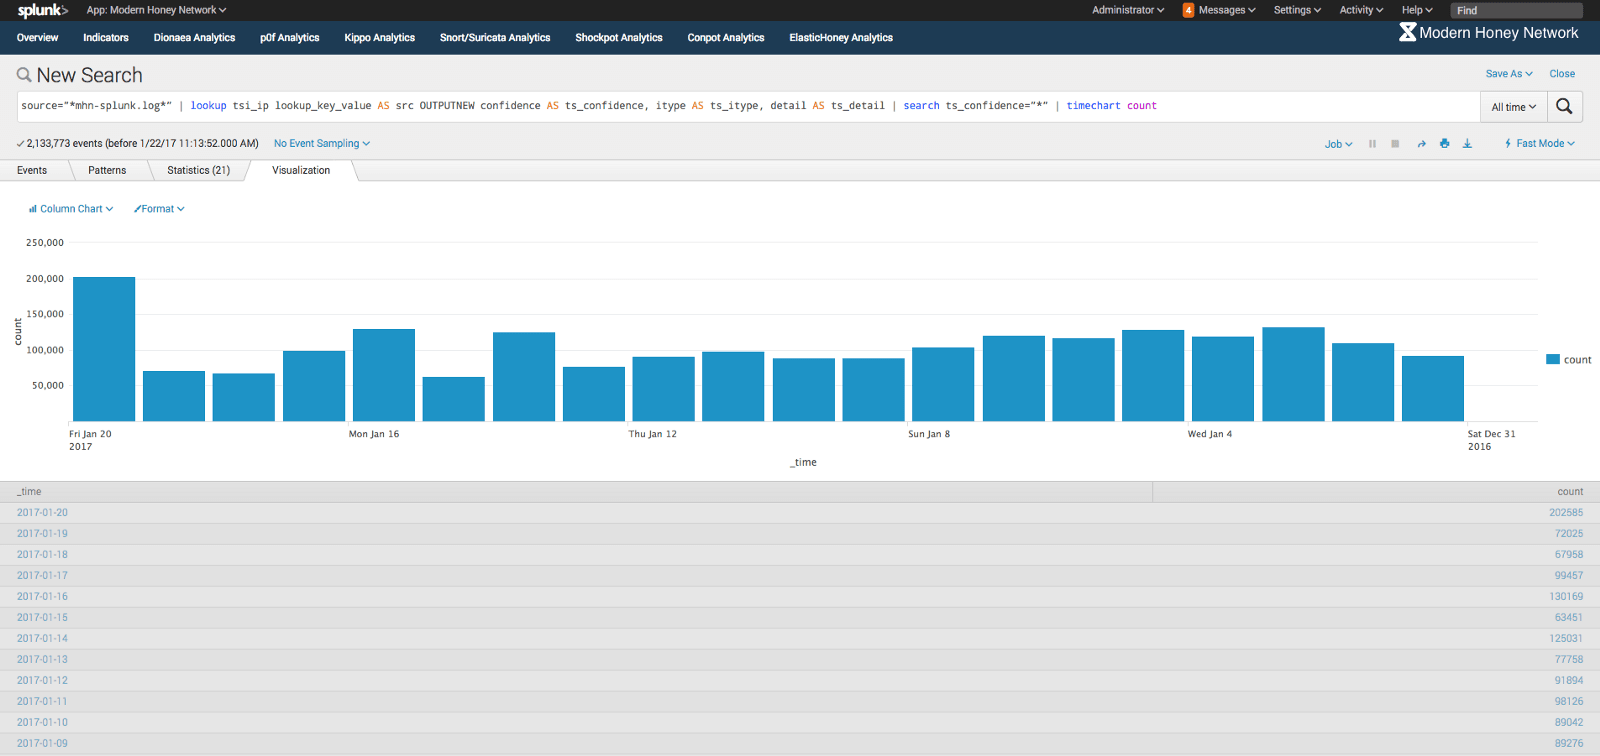
Task: Click the 2017-01-18 time cell
Action: click(x=42, y=555)
